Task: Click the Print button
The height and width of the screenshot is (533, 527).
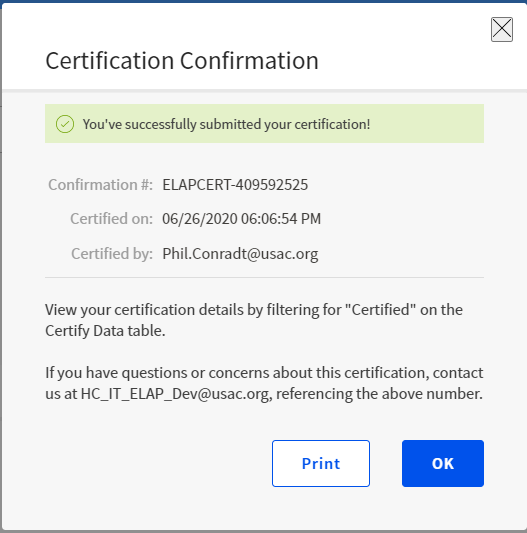Action: pos(321,463)
